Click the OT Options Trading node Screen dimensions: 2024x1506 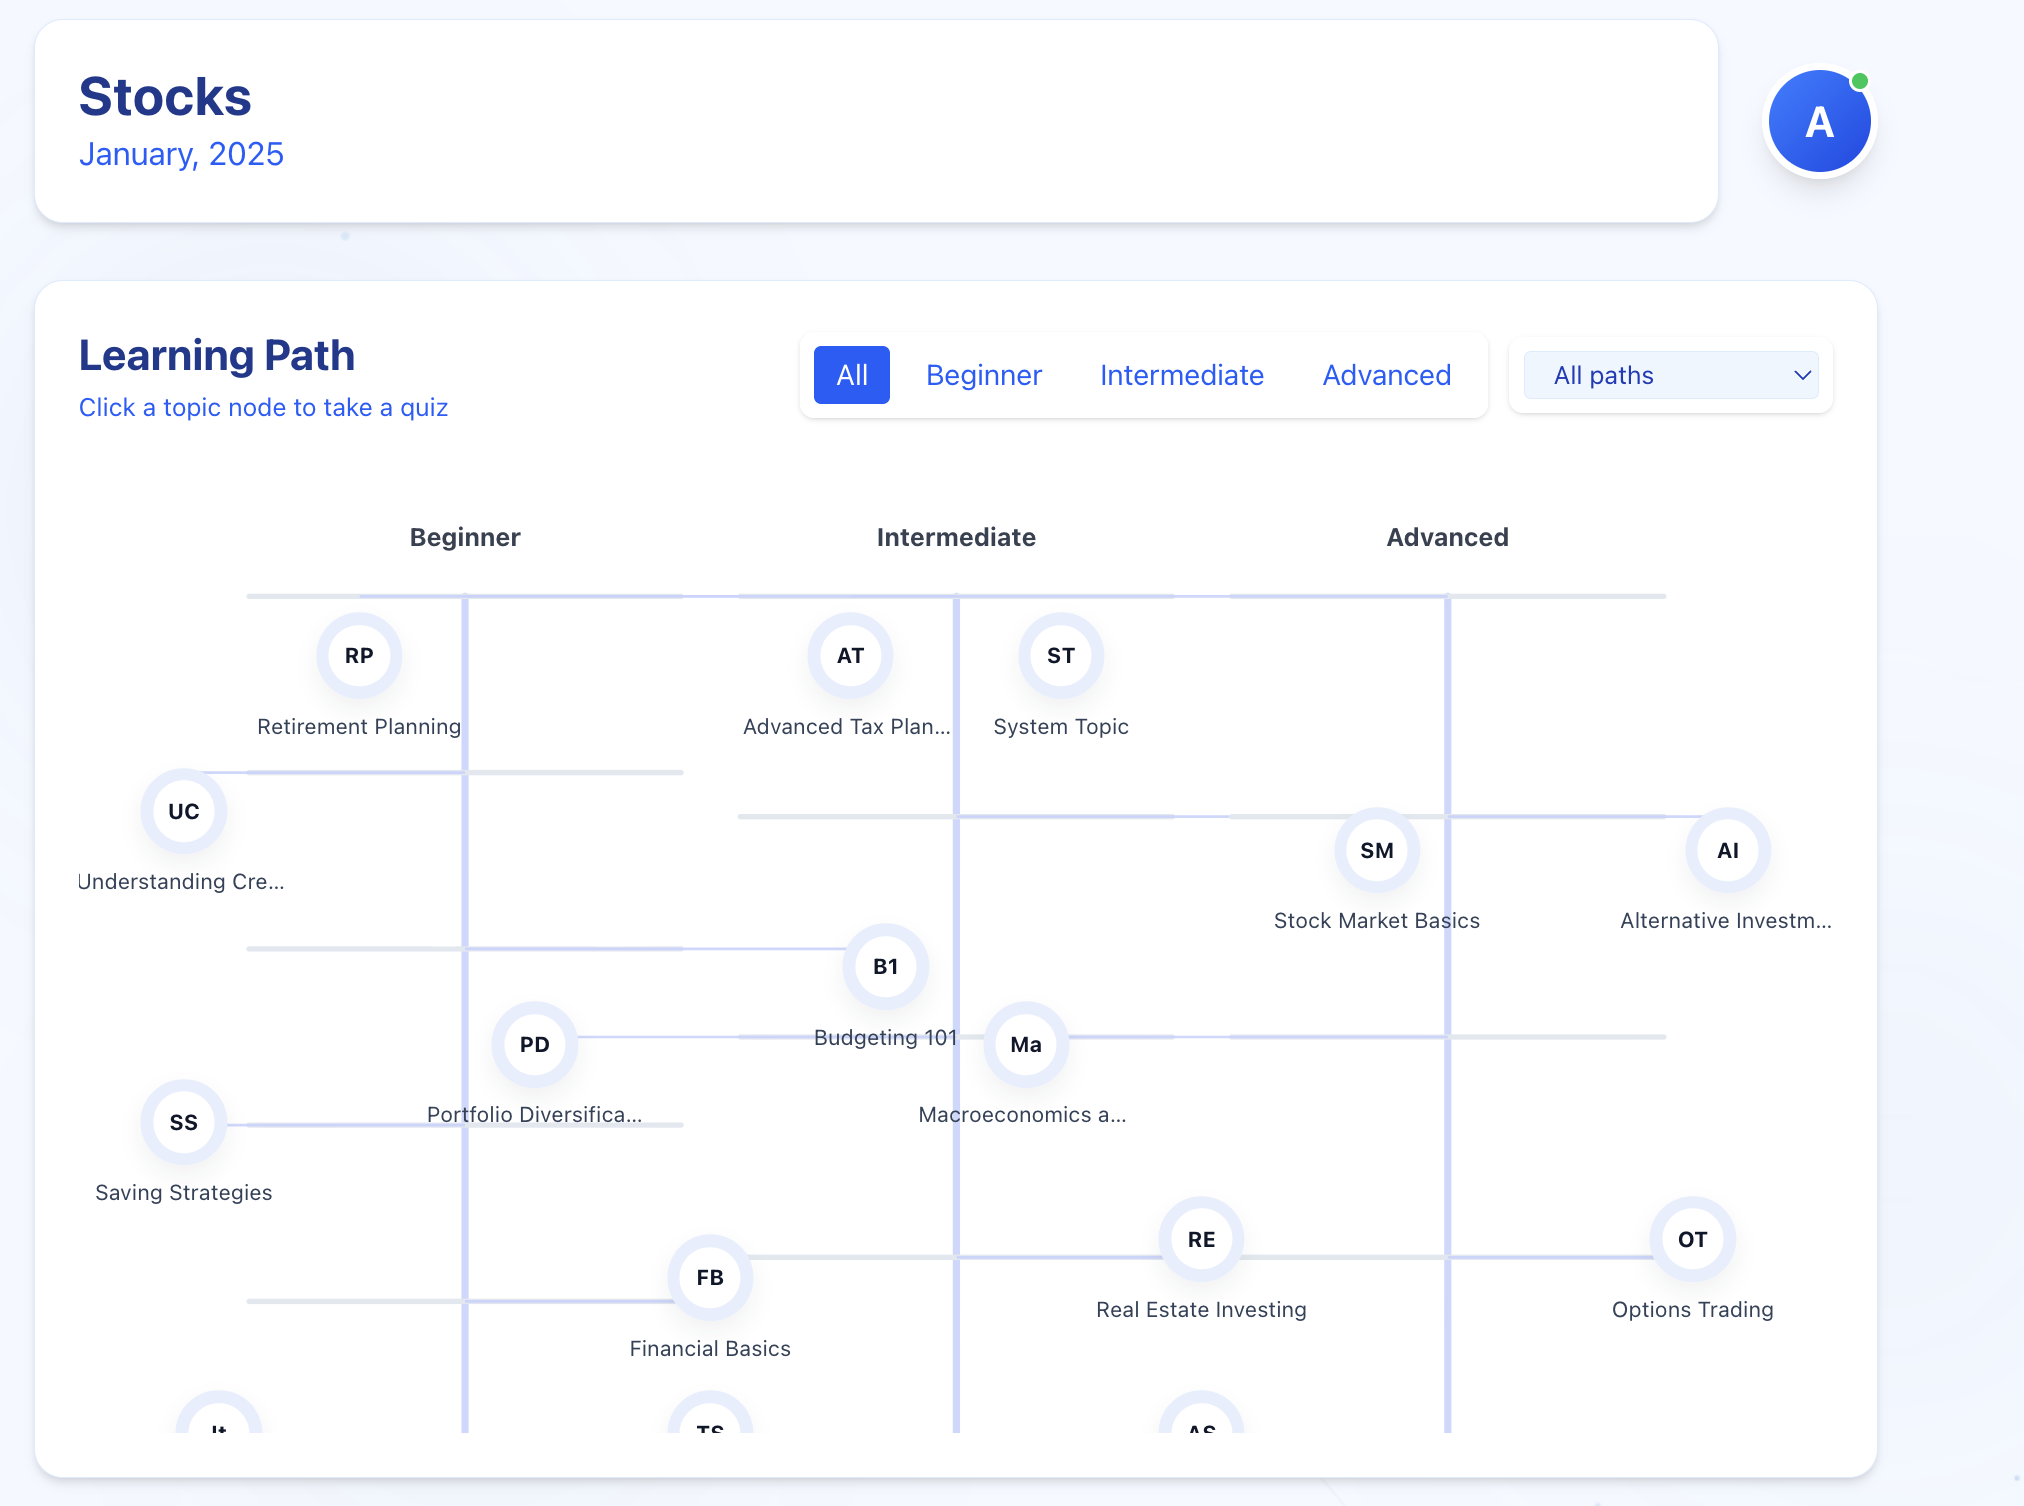[x=1692, y=1239]
